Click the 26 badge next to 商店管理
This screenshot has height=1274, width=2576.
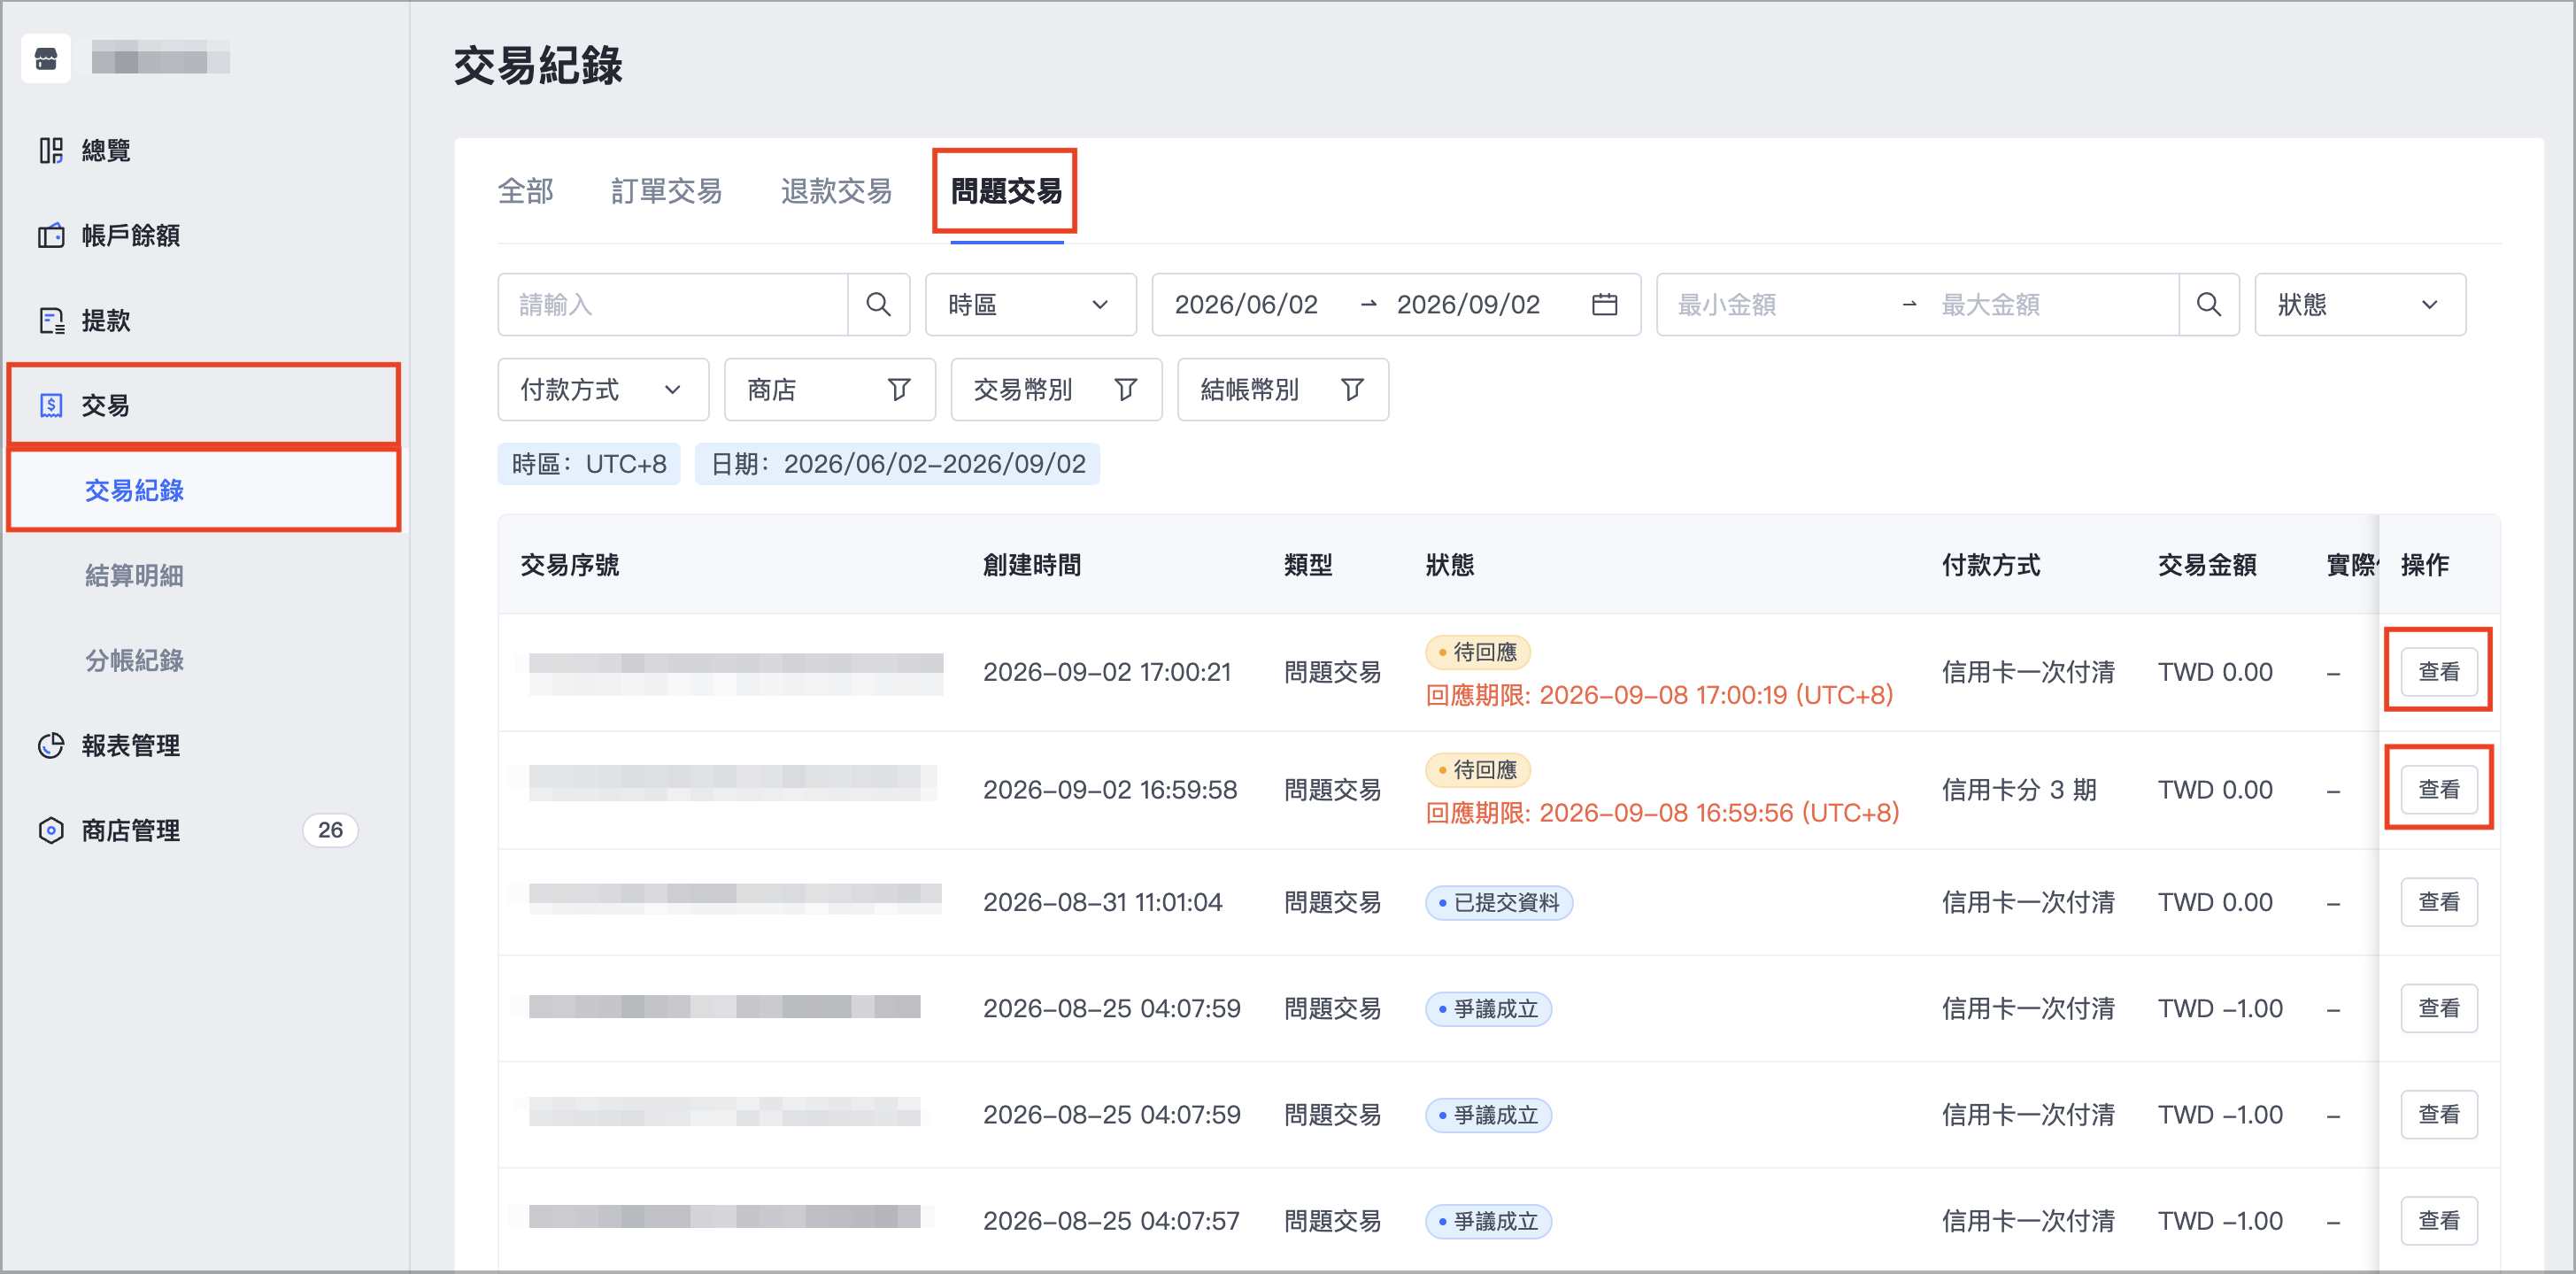330,830
